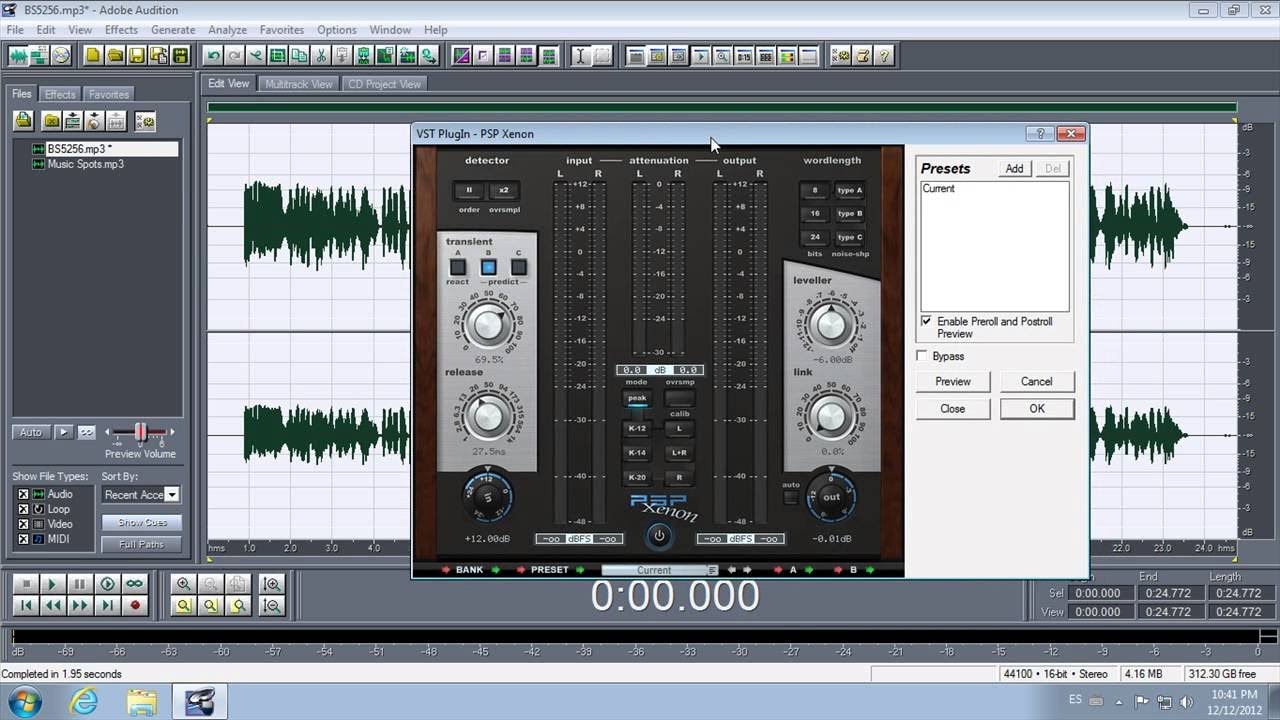Click Import File icon in Files panel
Screen dimensions: 1280x720
pyautogui.click(x=23, y=121)
